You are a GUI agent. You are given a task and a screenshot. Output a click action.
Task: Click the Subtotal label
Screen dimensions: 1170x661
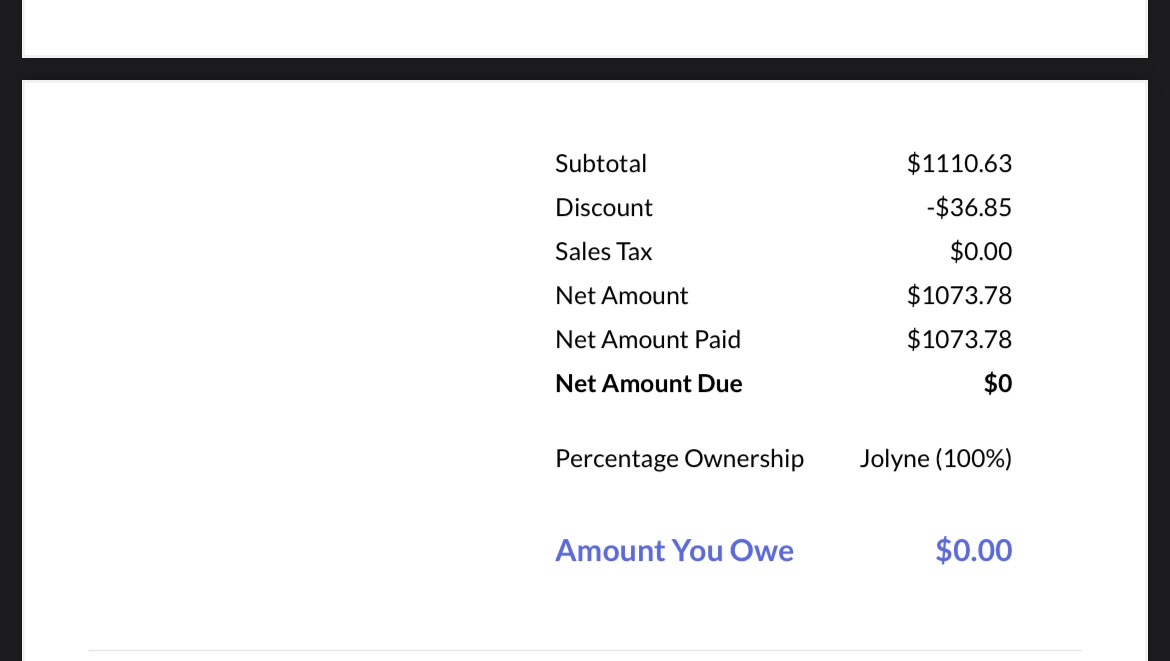[x=601, y=163]
